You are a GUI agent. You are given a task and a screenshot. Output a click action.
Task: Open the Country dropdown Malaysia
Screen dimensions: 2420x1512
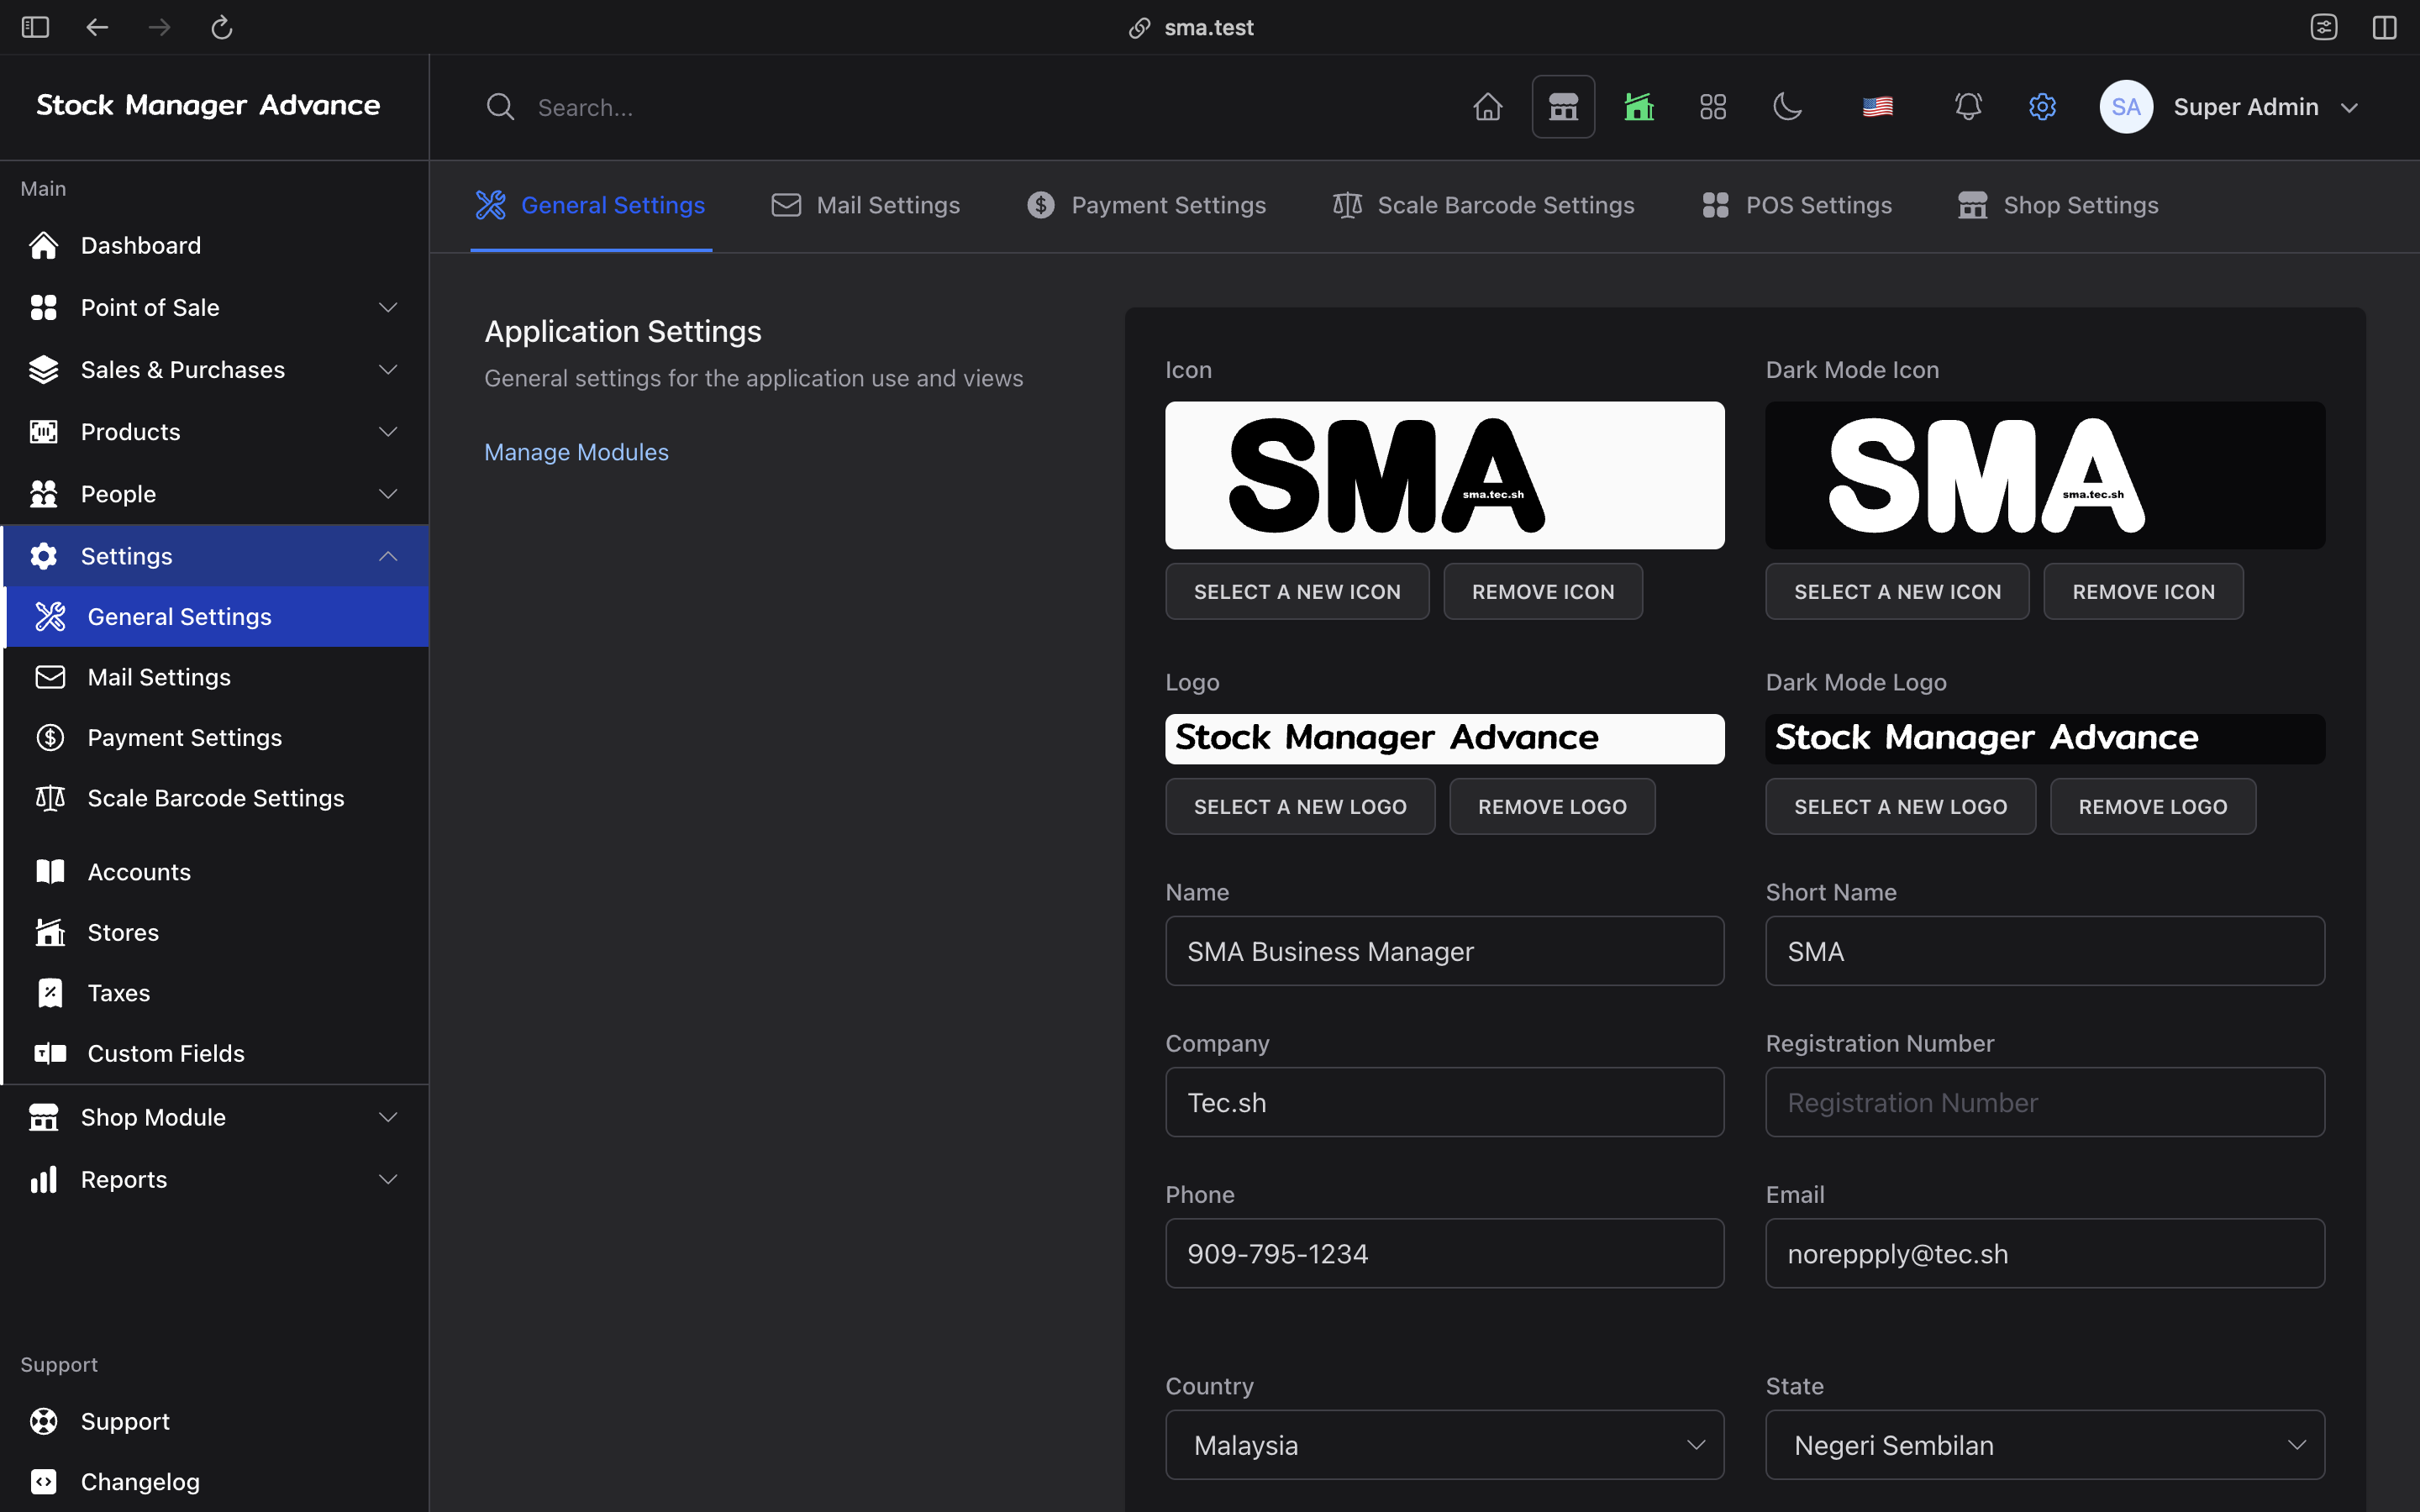point(1444,1445)
